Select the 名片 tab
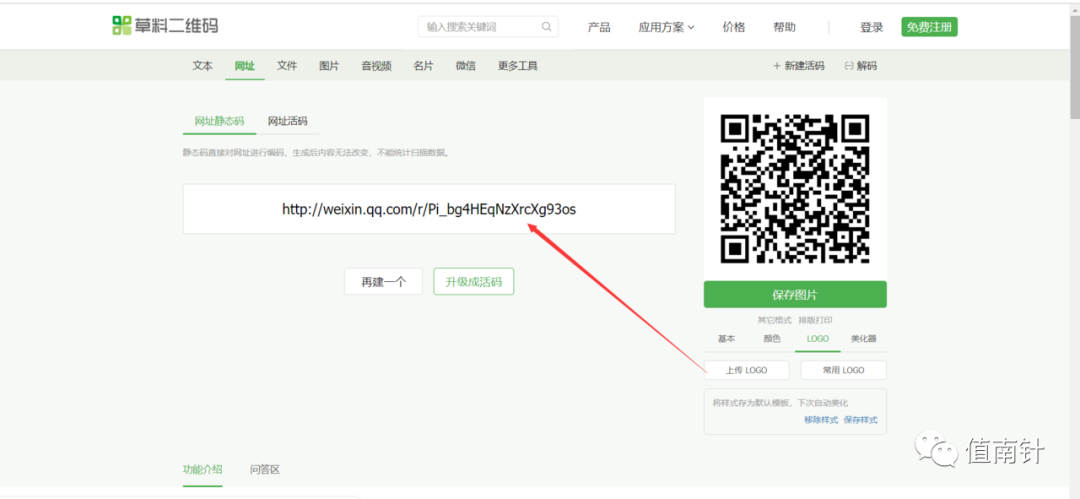 point(424,66)
